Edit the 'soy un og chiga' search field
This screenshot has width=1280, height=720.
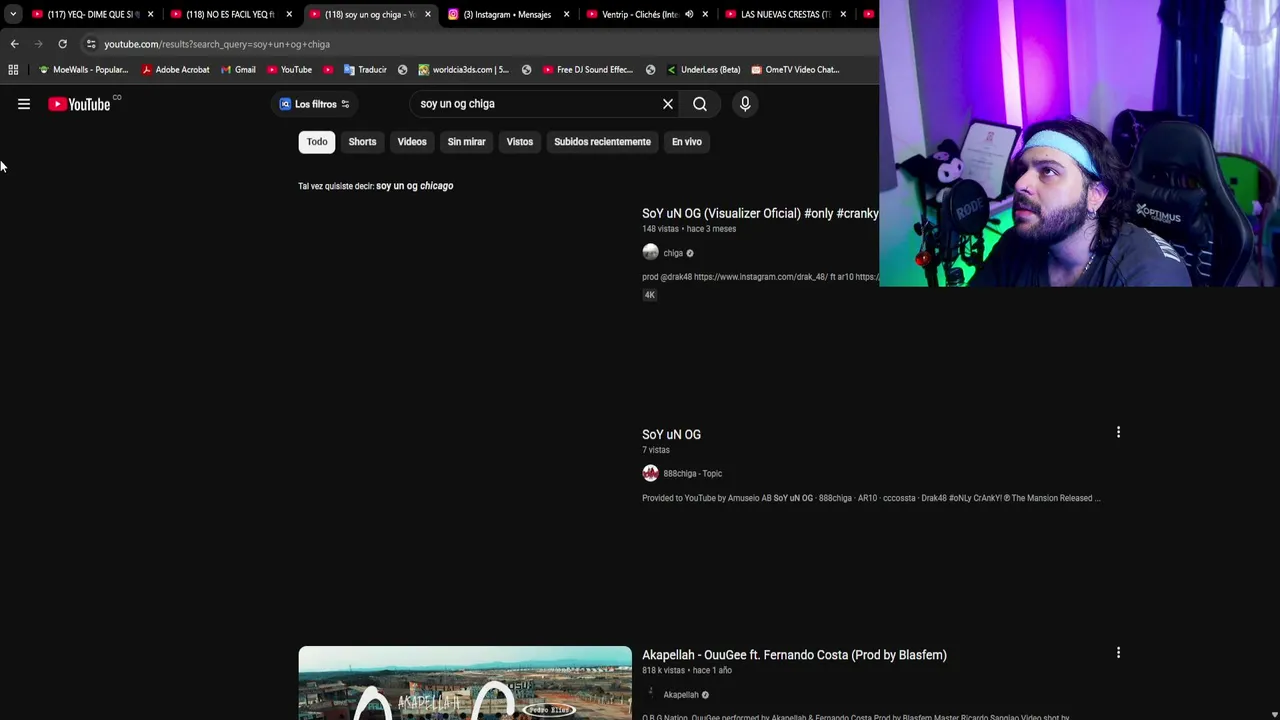pos(535,104)
